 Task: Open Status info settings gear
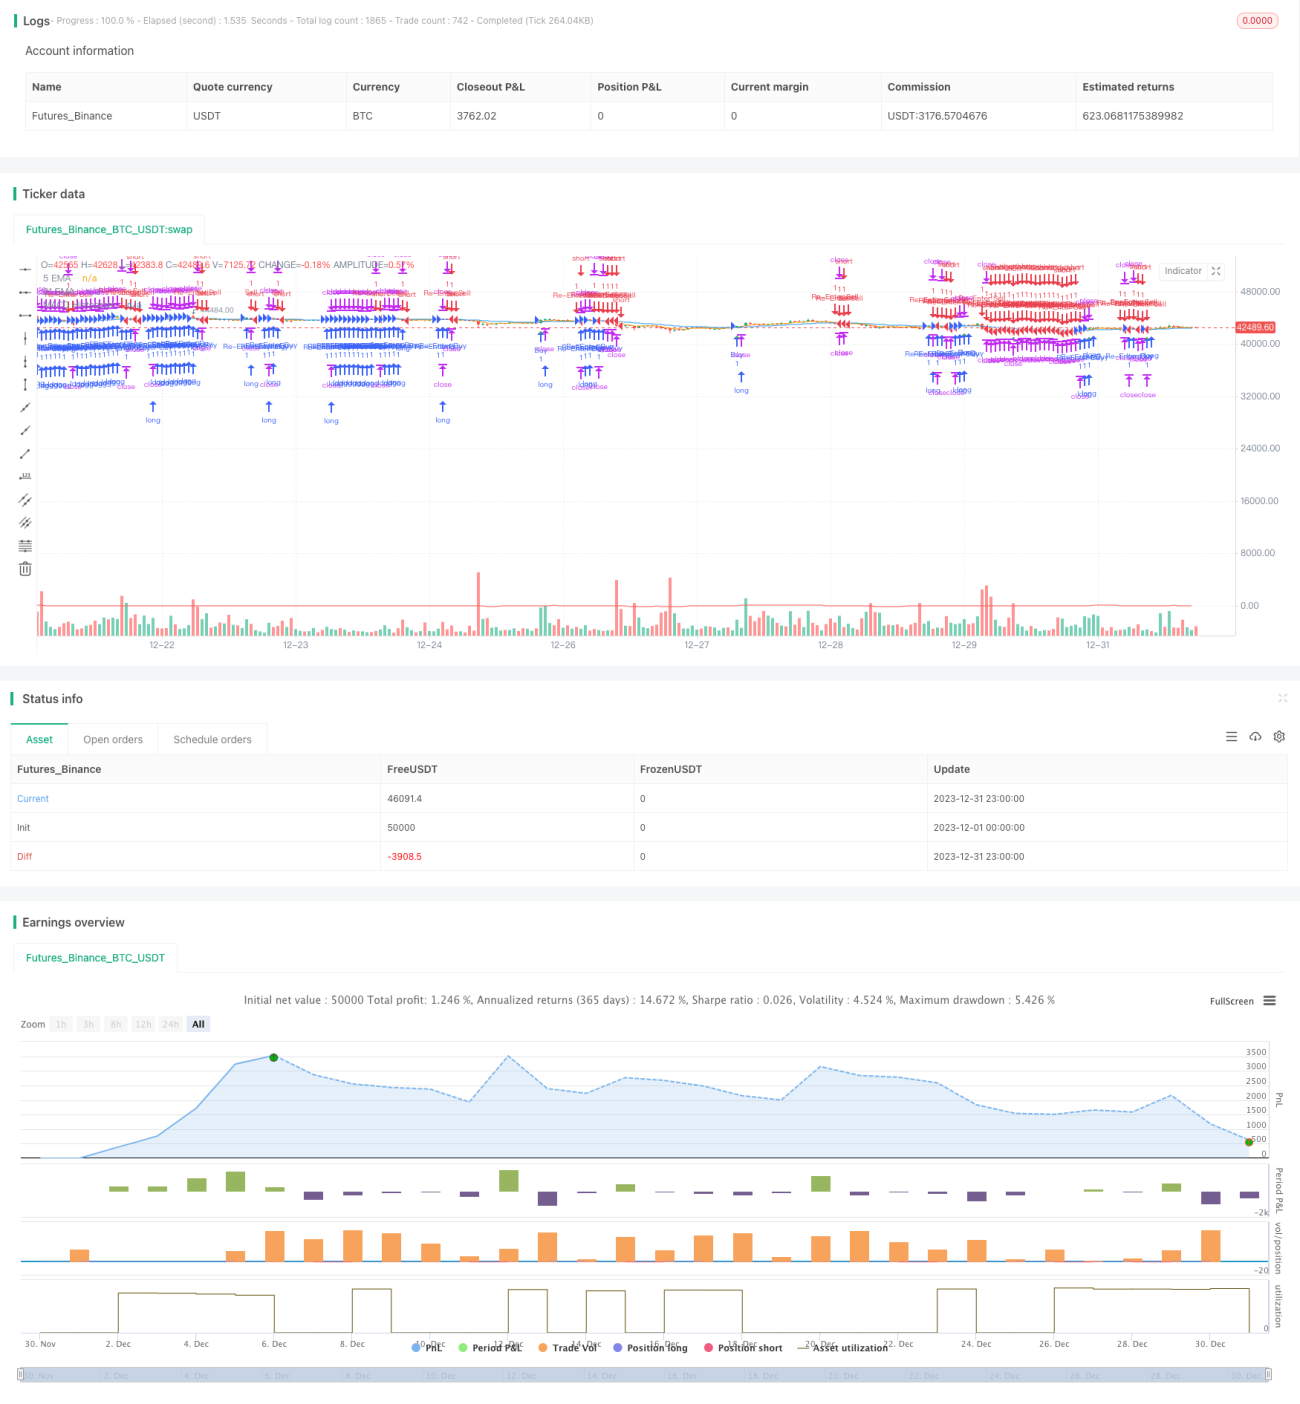point(1279,737)
